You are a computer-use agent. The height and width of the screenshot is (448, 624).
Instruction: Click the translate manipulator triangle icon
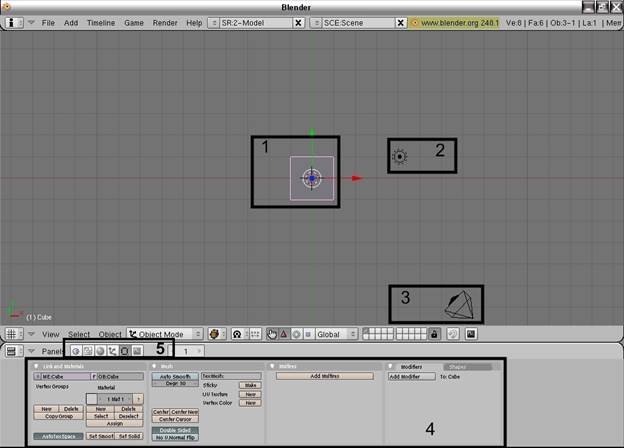click(284, 334)
